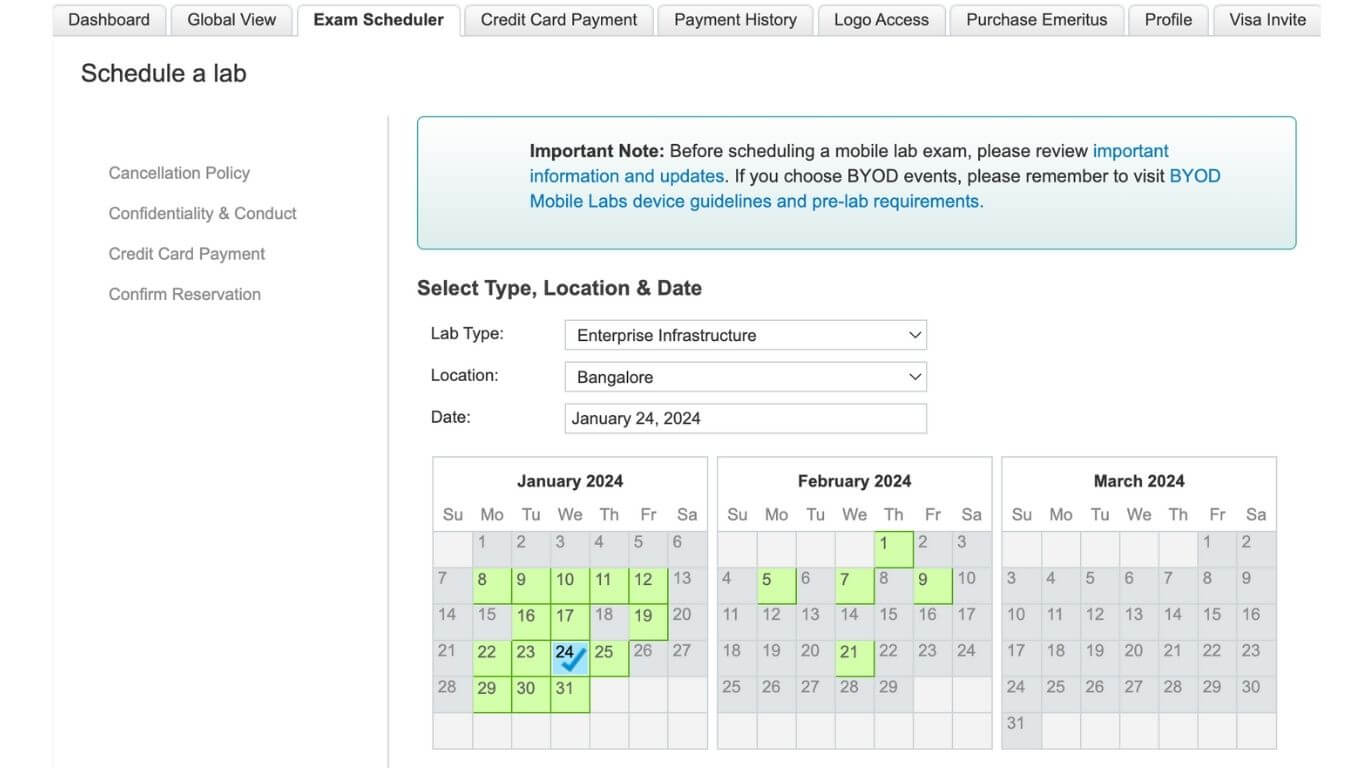
Task: Switch to the Payment History tab
Action: tap(734, 19)
